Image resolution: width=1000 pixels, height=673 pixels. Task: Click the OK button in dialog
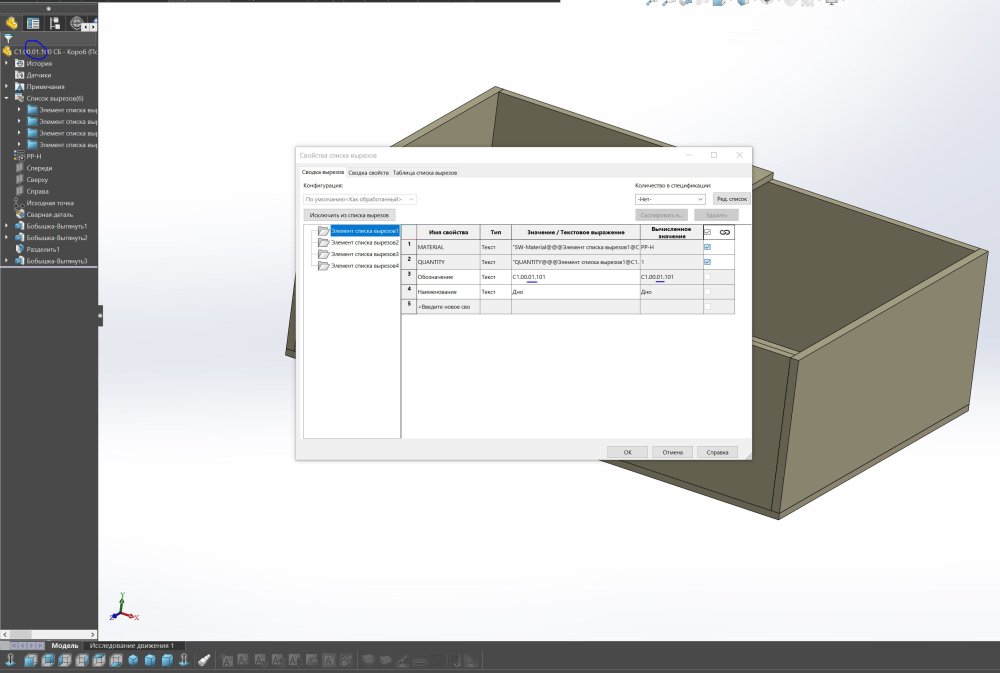(x=628, y=452)
